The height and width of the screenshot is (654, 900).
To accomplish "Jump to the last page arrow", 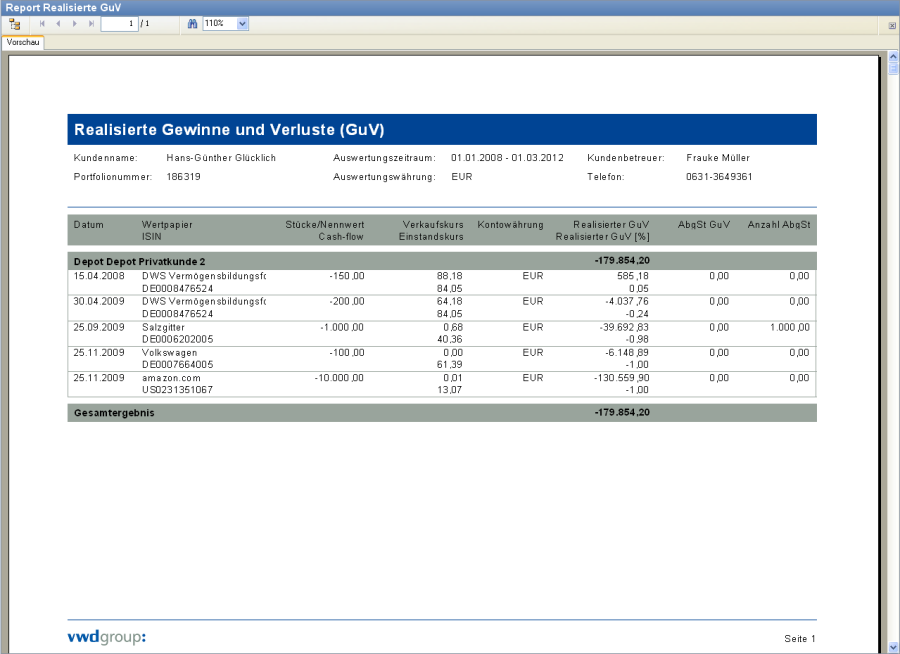I will tap(91, 23).
